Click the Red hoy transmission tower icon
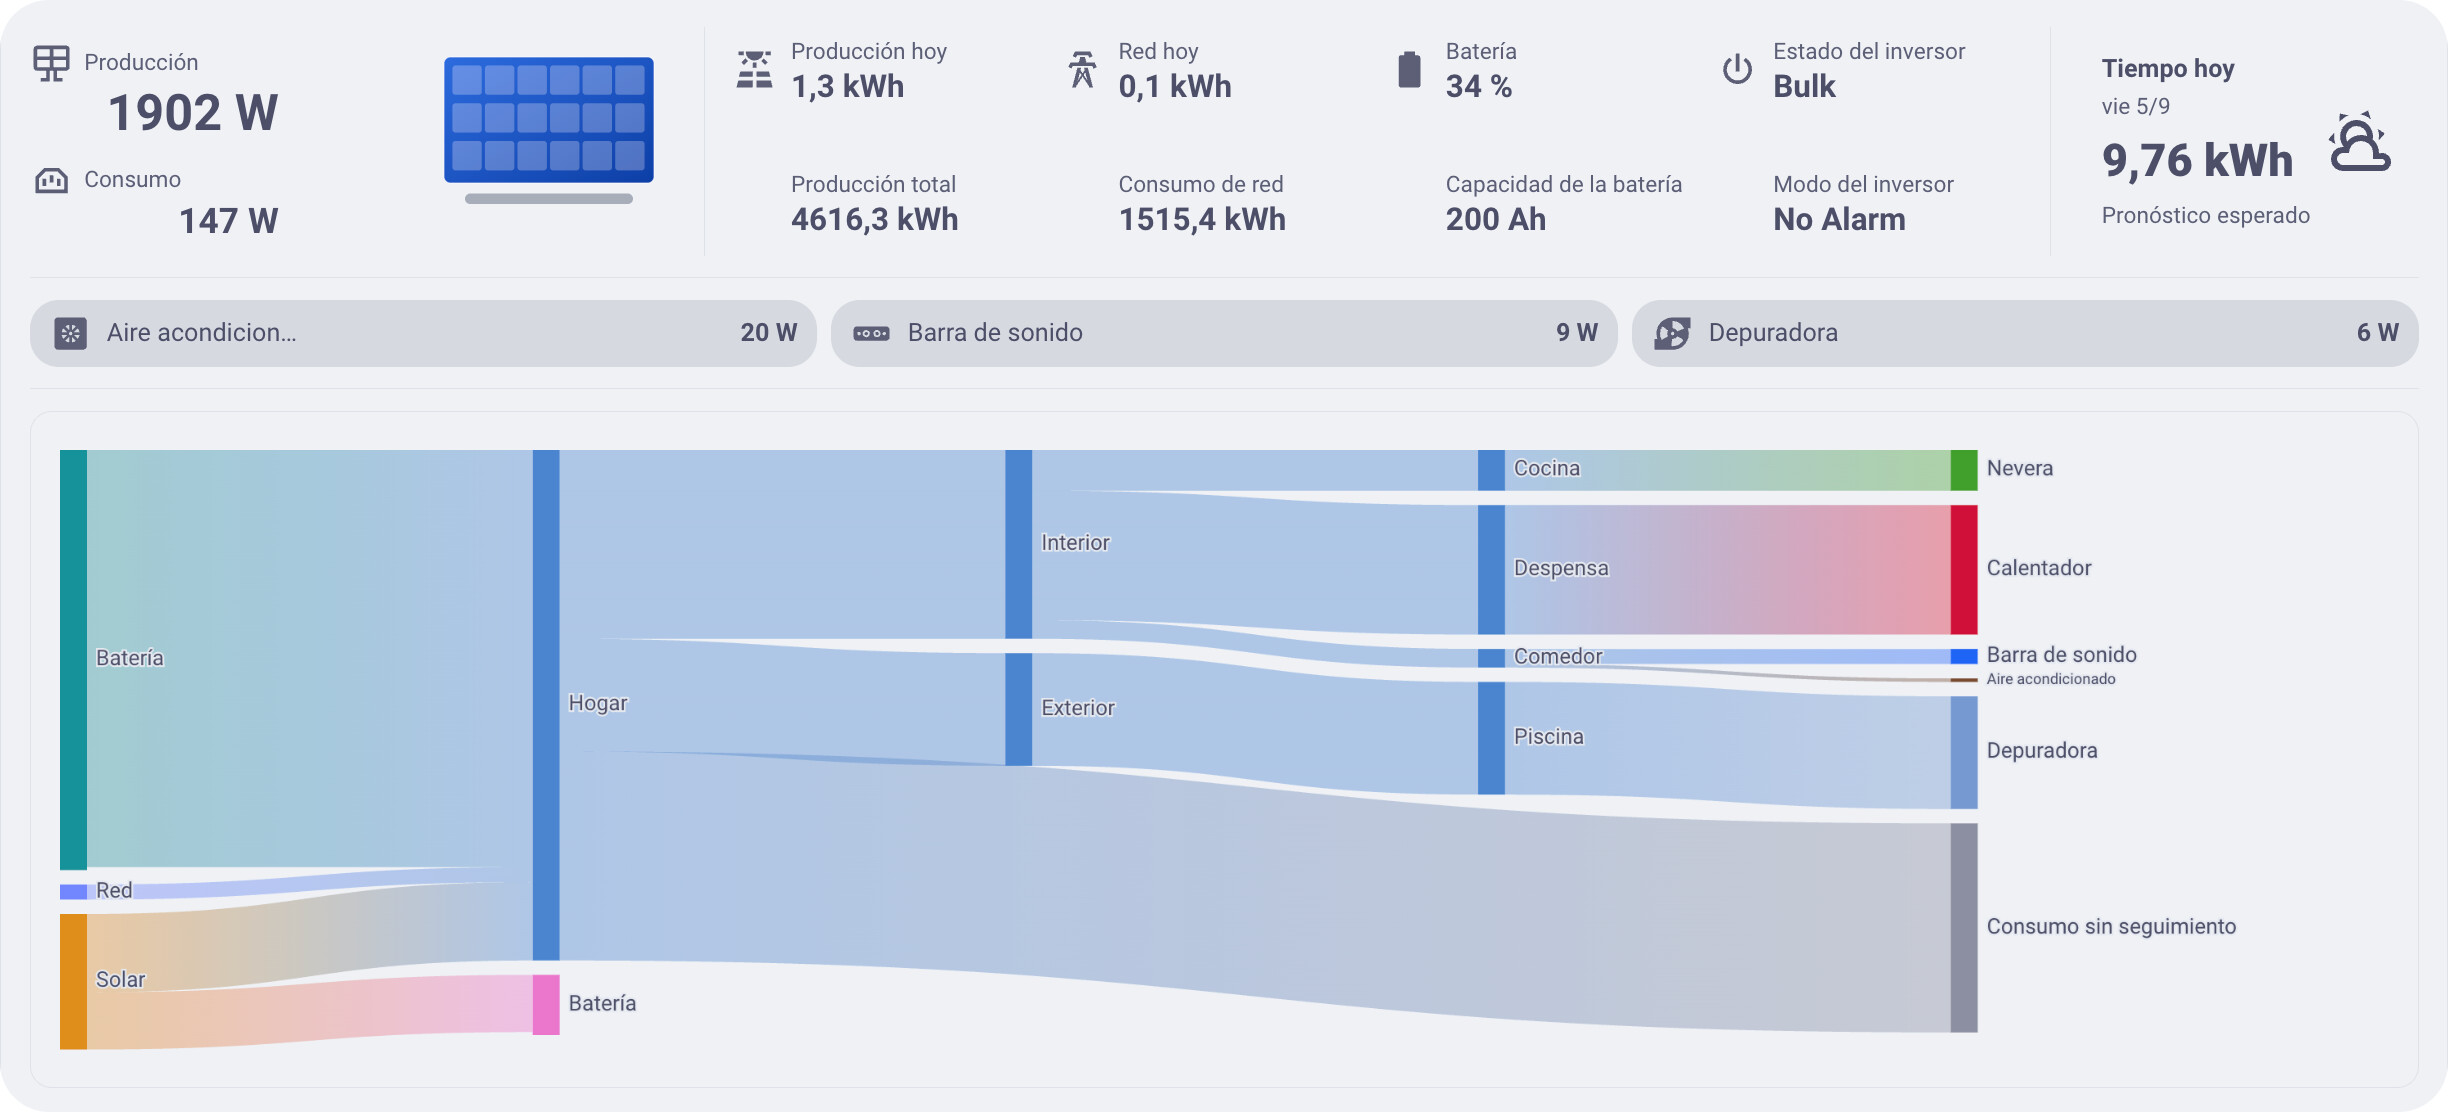This screenshot has width=2448, height=1112. tap(1082, 69)
